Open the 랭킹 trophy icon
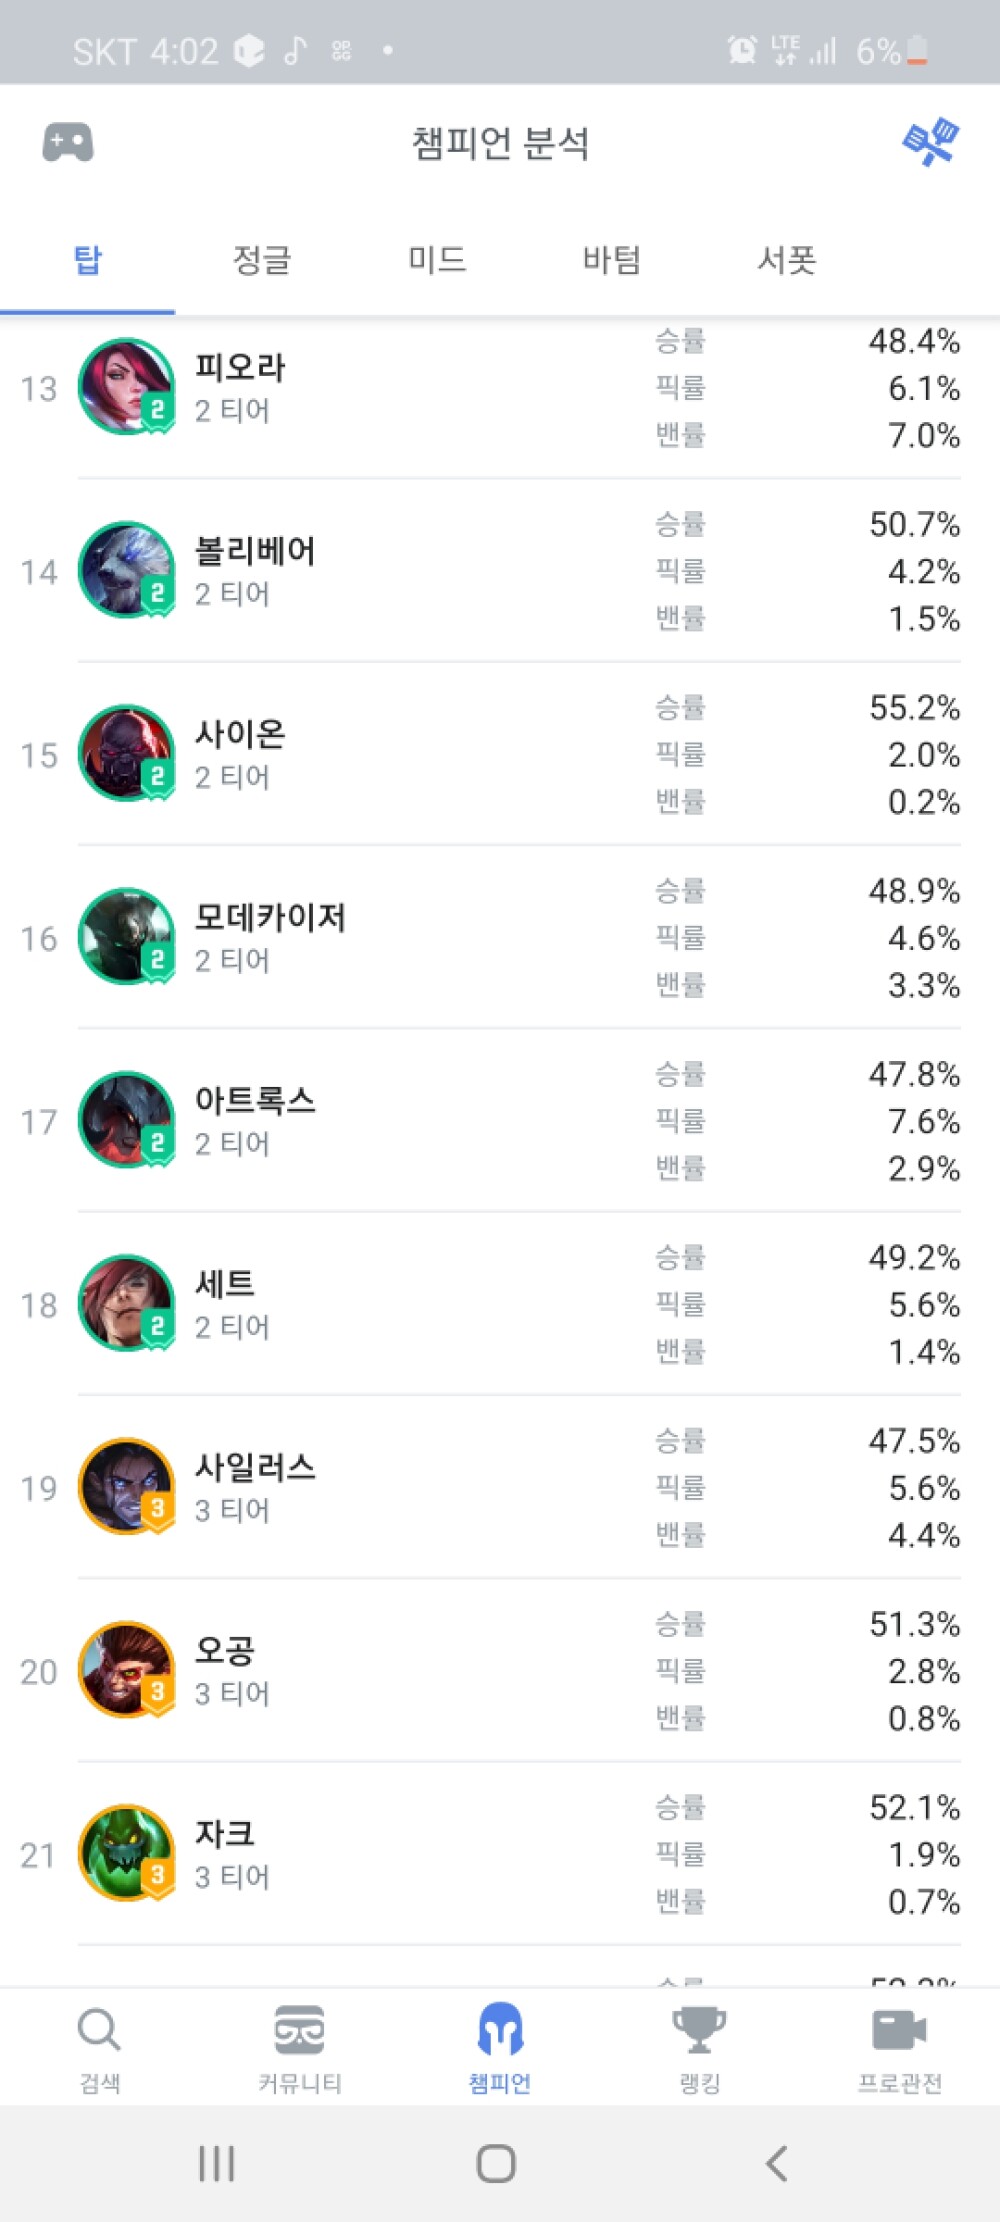The width and height of the screenshot is (1000, 2222). [x=699, y=2032]
